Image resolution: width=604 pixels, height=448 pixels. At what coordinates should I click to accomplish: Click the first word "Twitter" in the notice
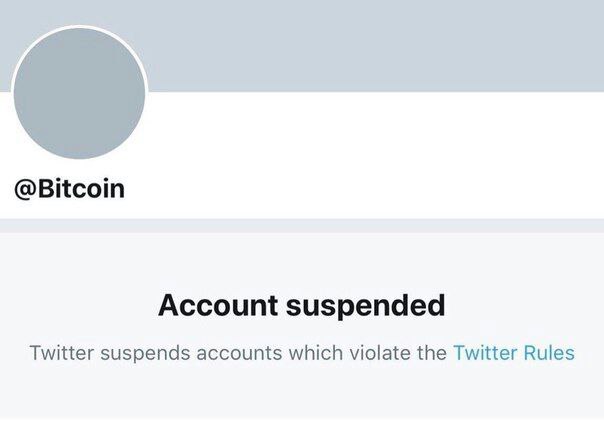(60, 353)
